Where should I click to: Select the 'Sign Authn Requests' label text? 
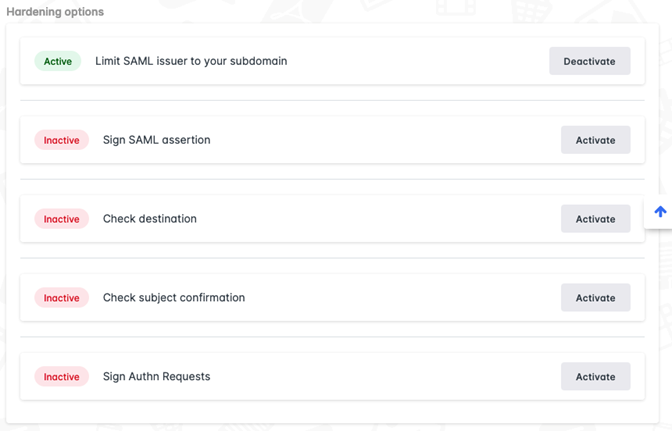pyautogui.click(x=157, y=377)
